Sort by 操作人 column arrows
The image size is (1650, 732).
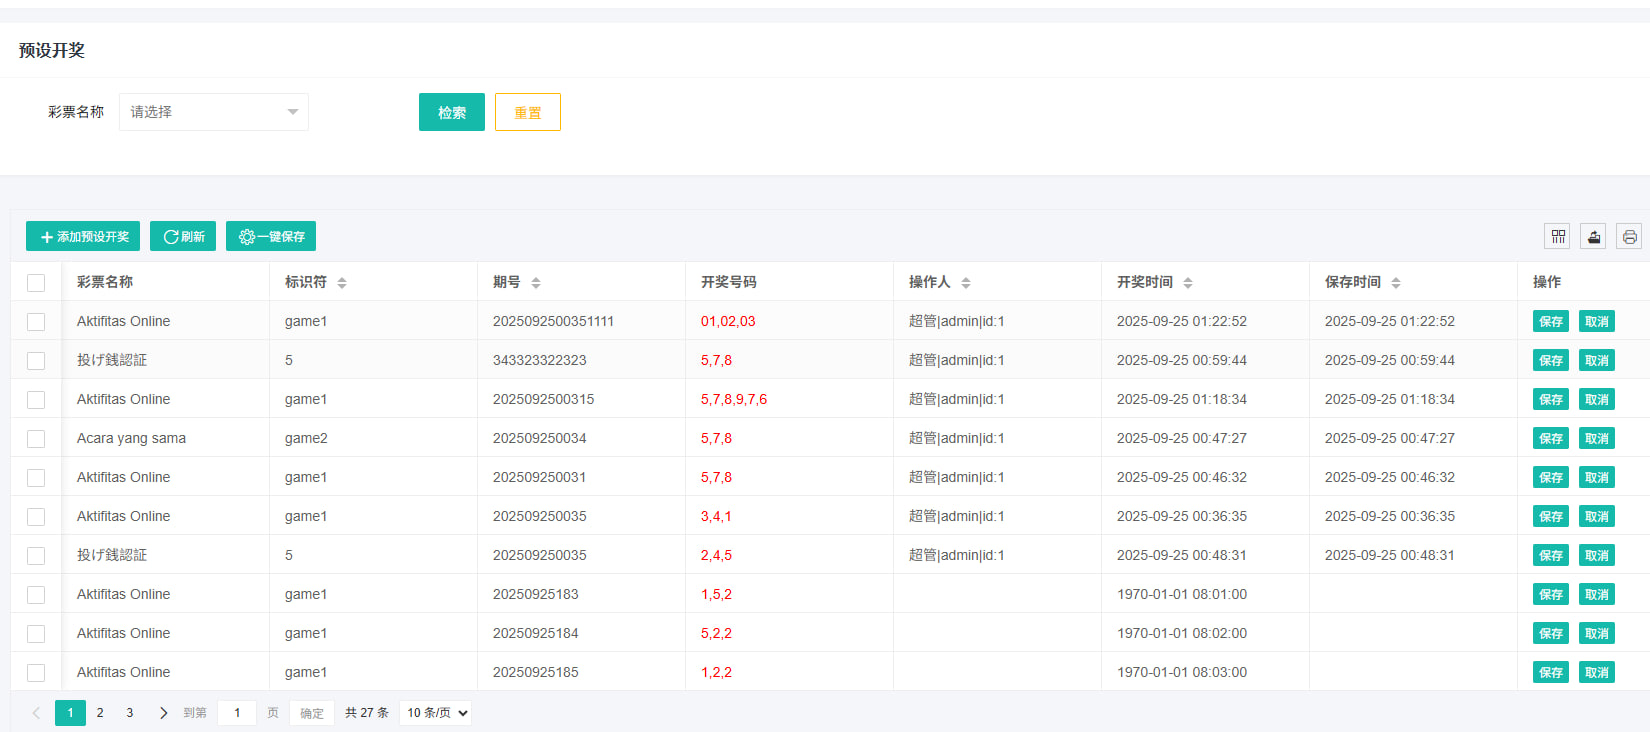966,283
